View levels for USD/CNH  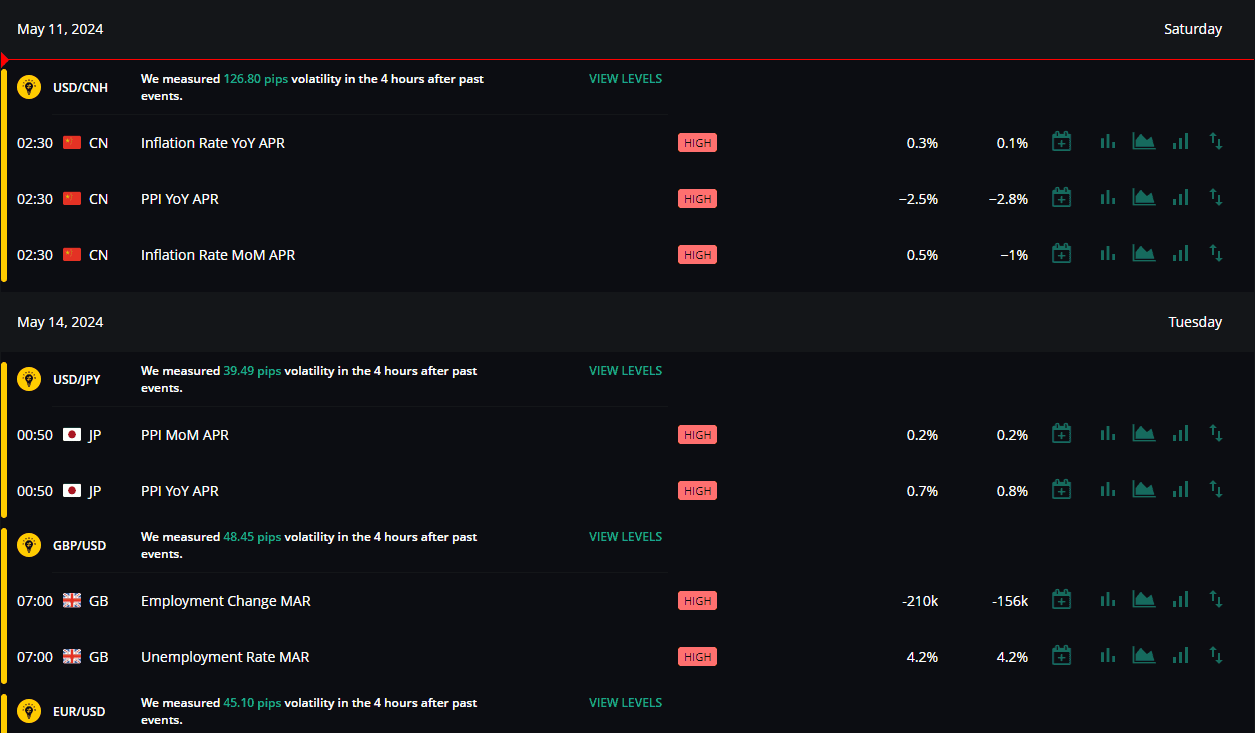(625, 79)
